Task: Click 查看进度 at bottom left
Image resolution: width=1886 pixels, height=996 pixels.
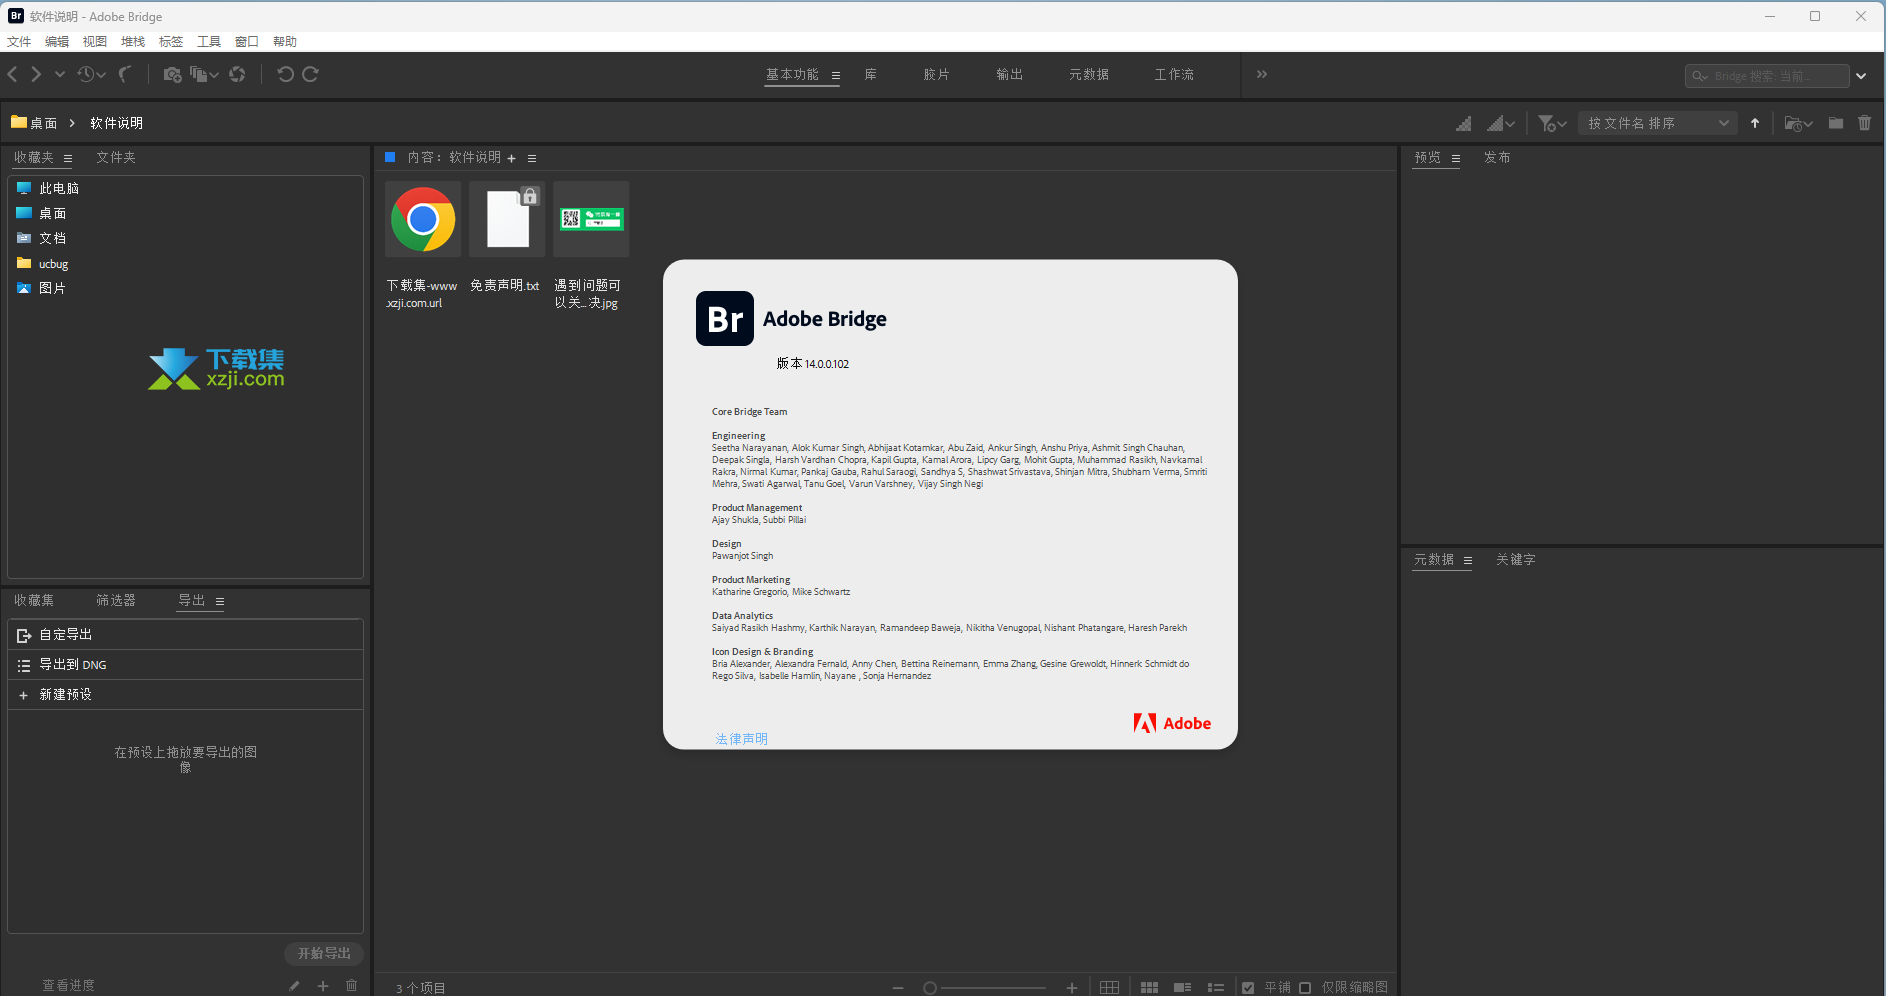Action: coord(68,985)
